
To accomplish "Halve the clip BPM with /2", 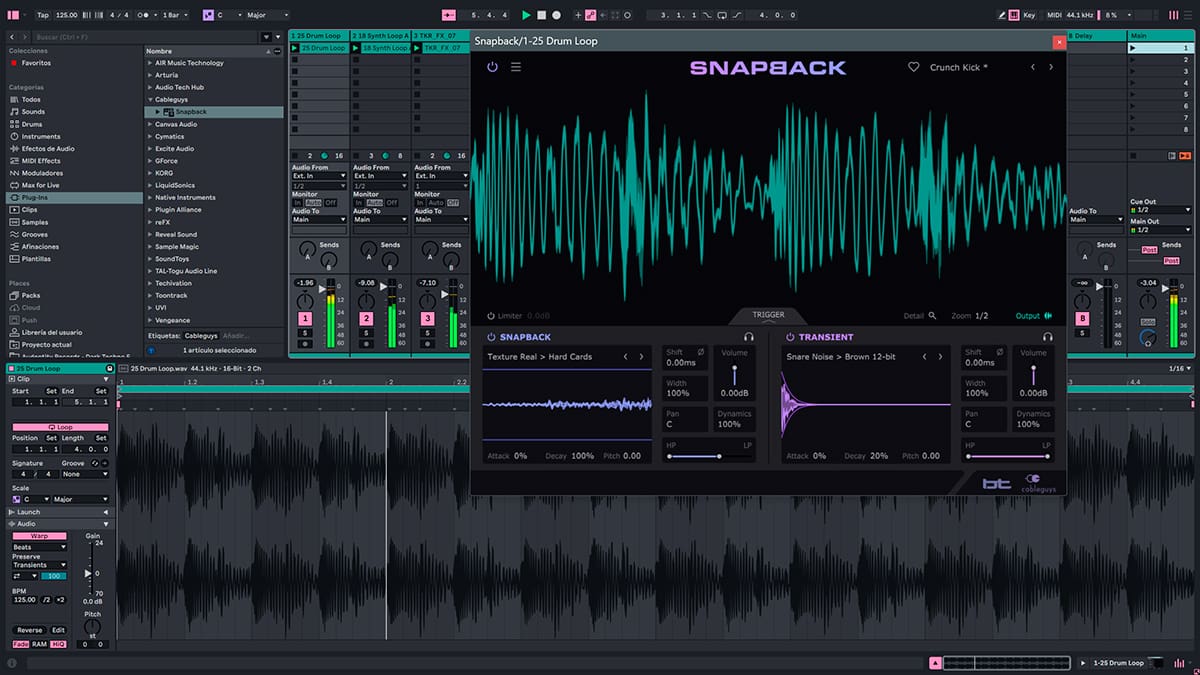I will 46,599.
